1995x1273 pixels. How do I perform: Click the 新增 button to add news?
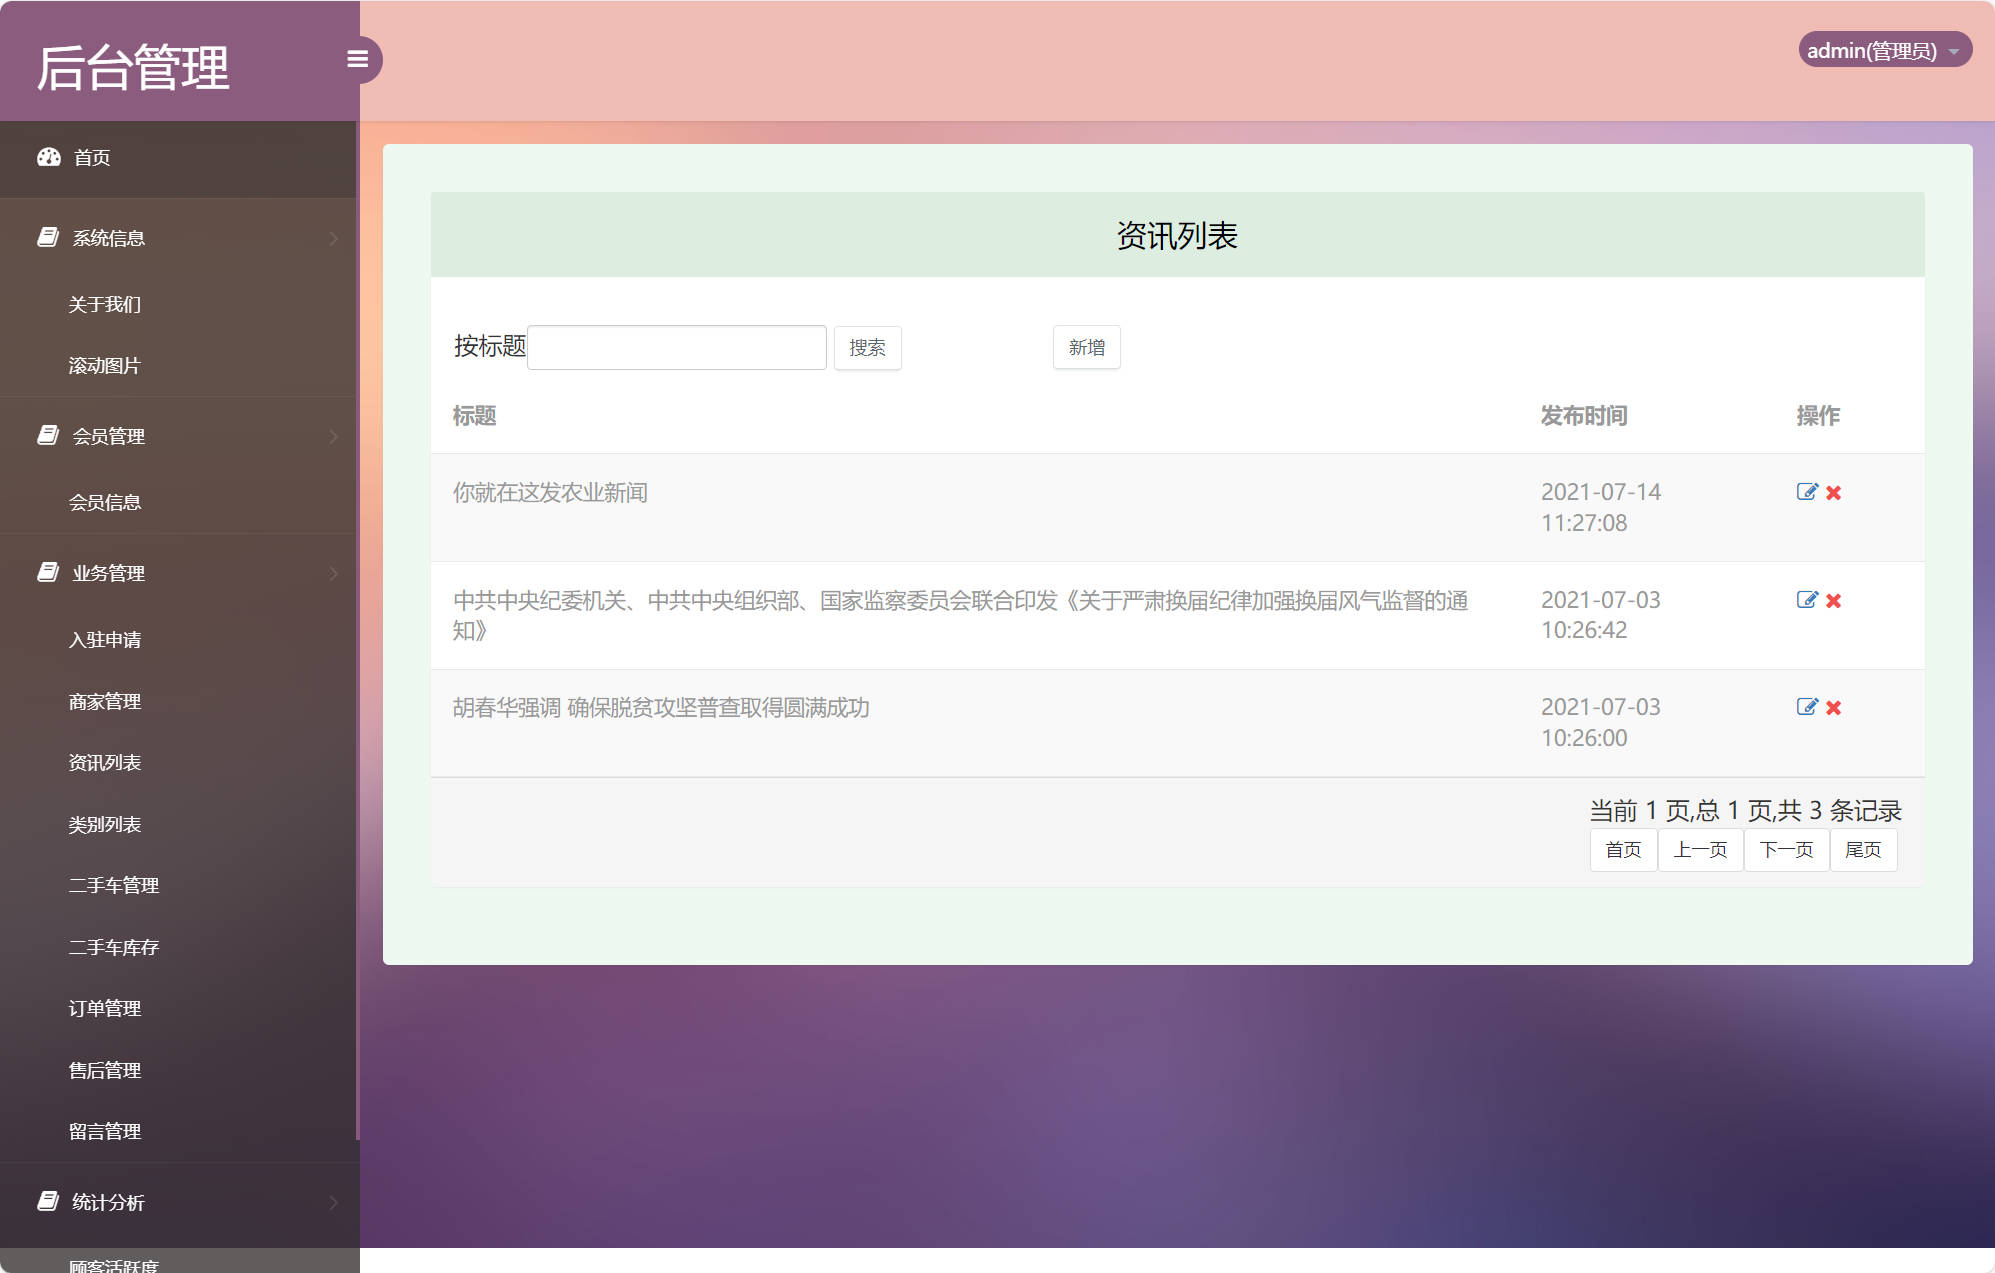pos(1086,347)
